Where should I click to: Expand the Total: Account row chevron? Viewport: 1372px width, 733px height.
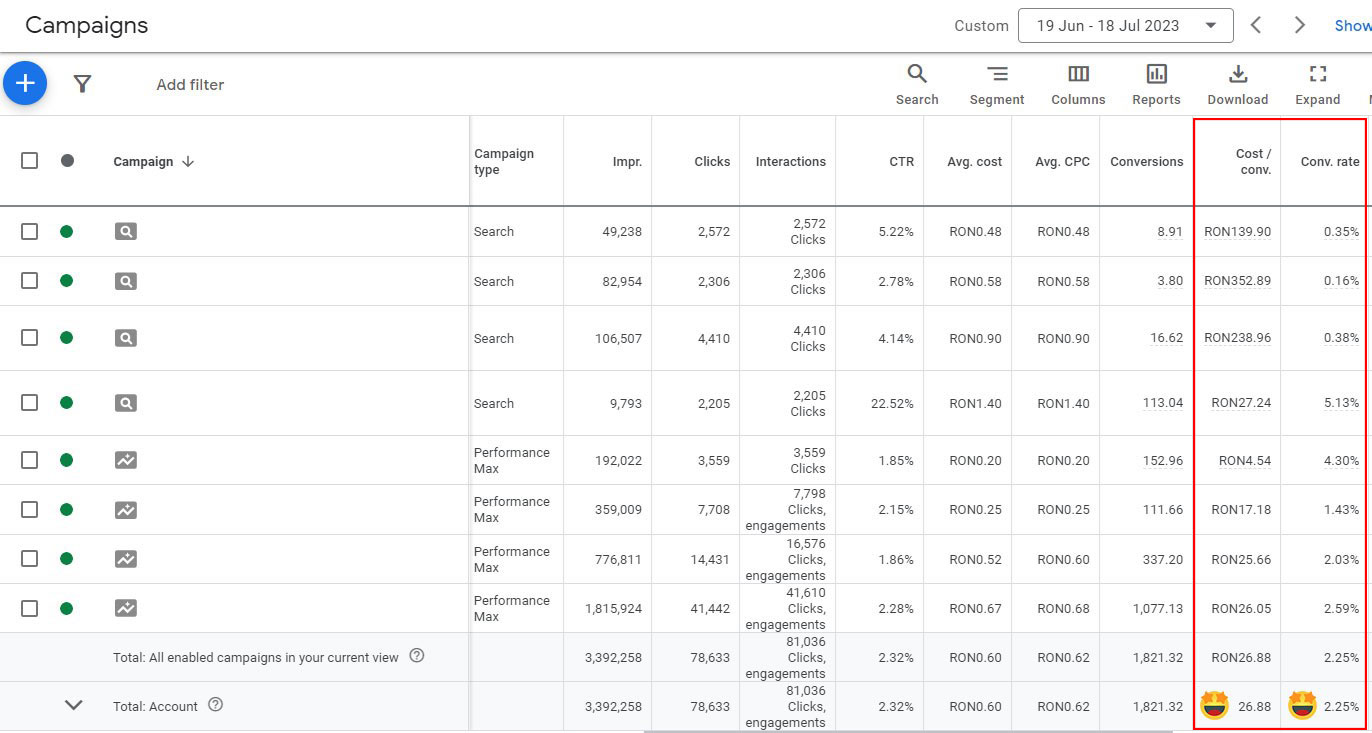pos(74,705)
